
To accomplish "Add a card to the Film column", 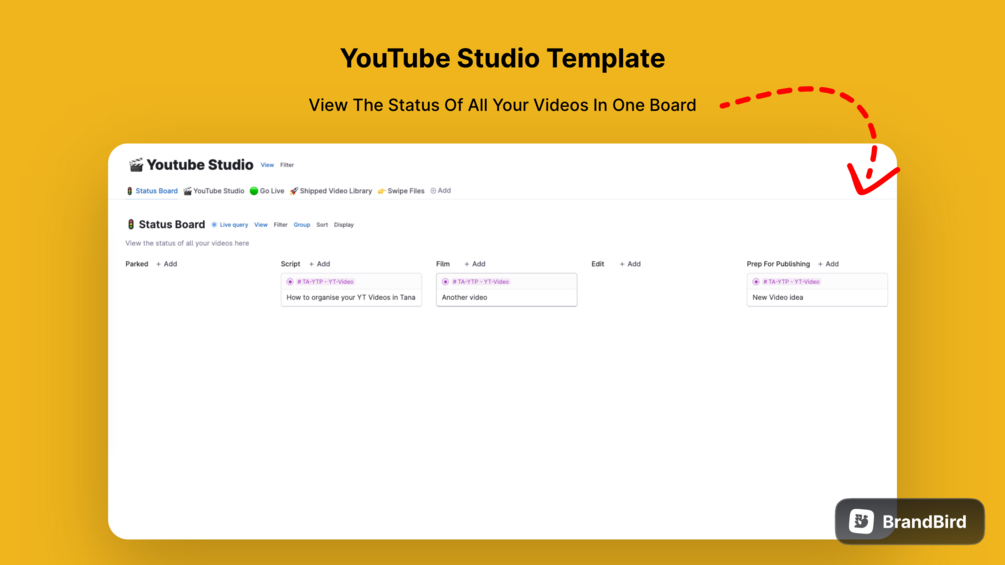I will click(x=475, y=264).
